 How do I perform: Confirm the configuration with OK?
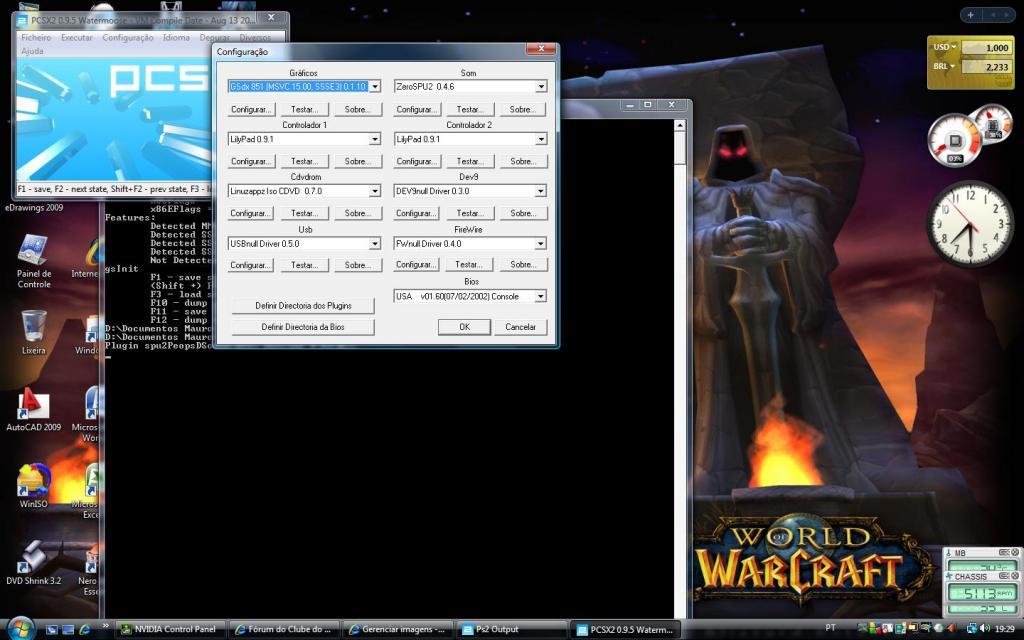click(x=464, y=327)
